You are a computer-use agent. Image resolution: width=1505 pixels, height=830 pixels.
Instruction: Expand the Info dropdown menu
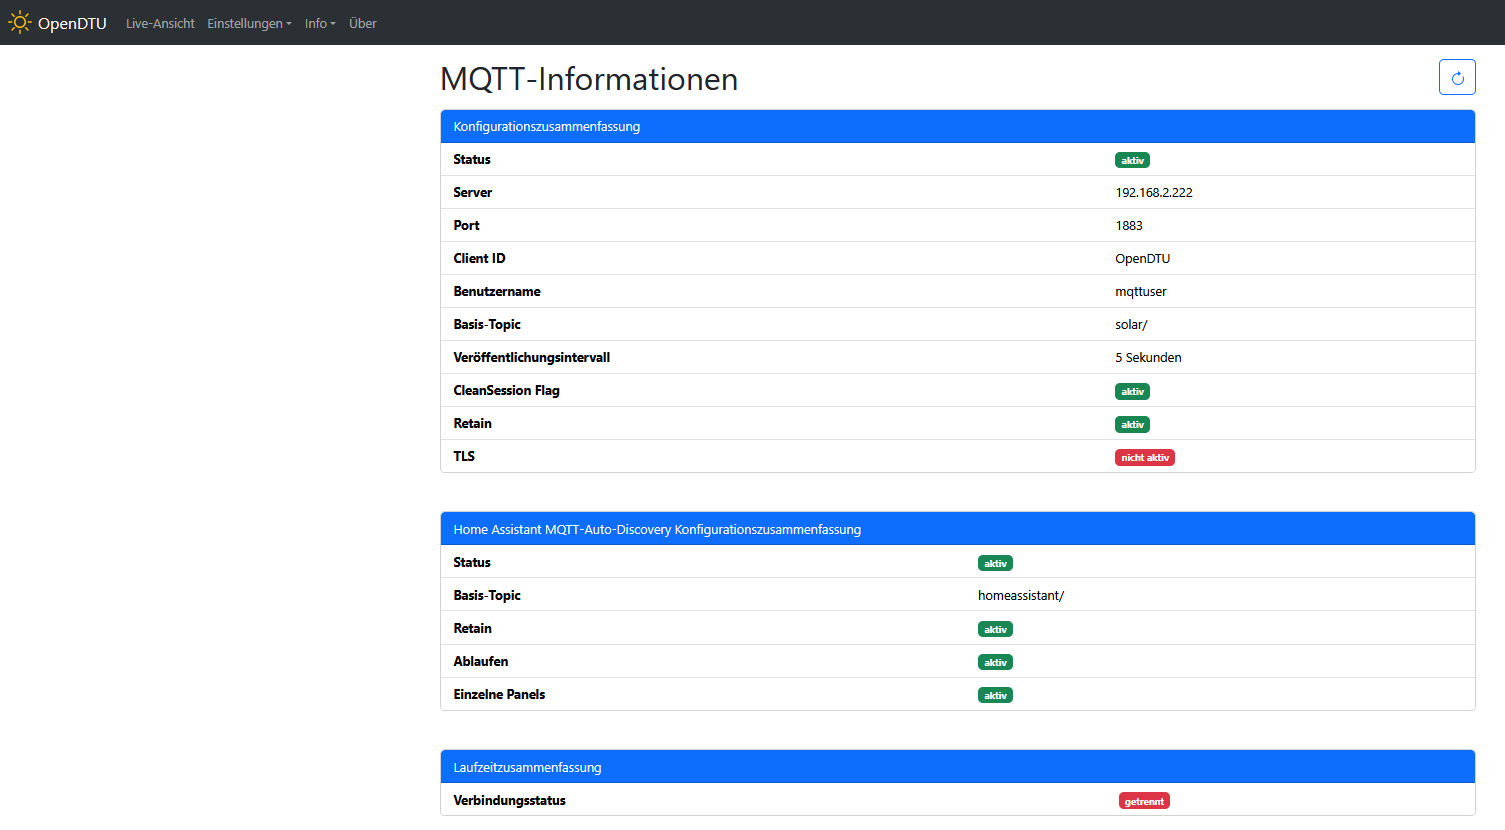tap(320, 23)
